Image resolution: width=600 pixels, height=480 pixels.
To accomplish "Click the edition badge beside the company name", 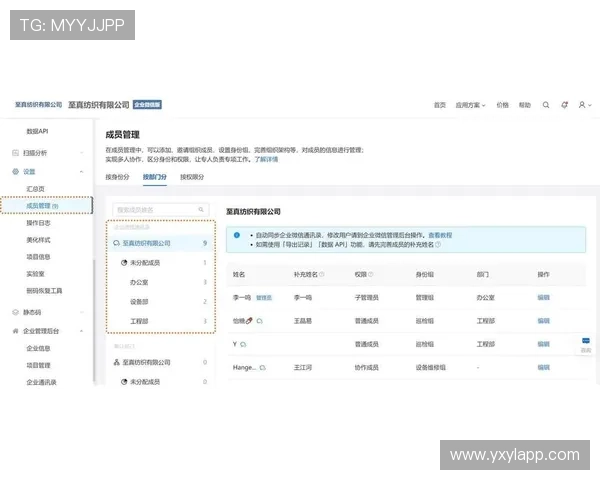I will [147, 105].
